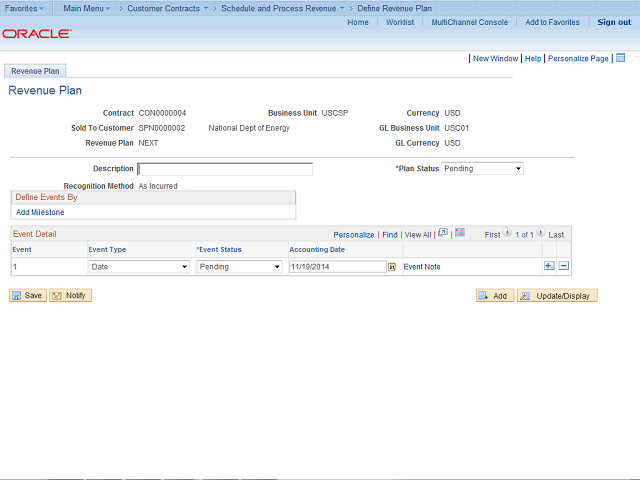This screenshot has width=640, height=480.
Task: Click Event Status column header
Action: click(x=219, y=249)
